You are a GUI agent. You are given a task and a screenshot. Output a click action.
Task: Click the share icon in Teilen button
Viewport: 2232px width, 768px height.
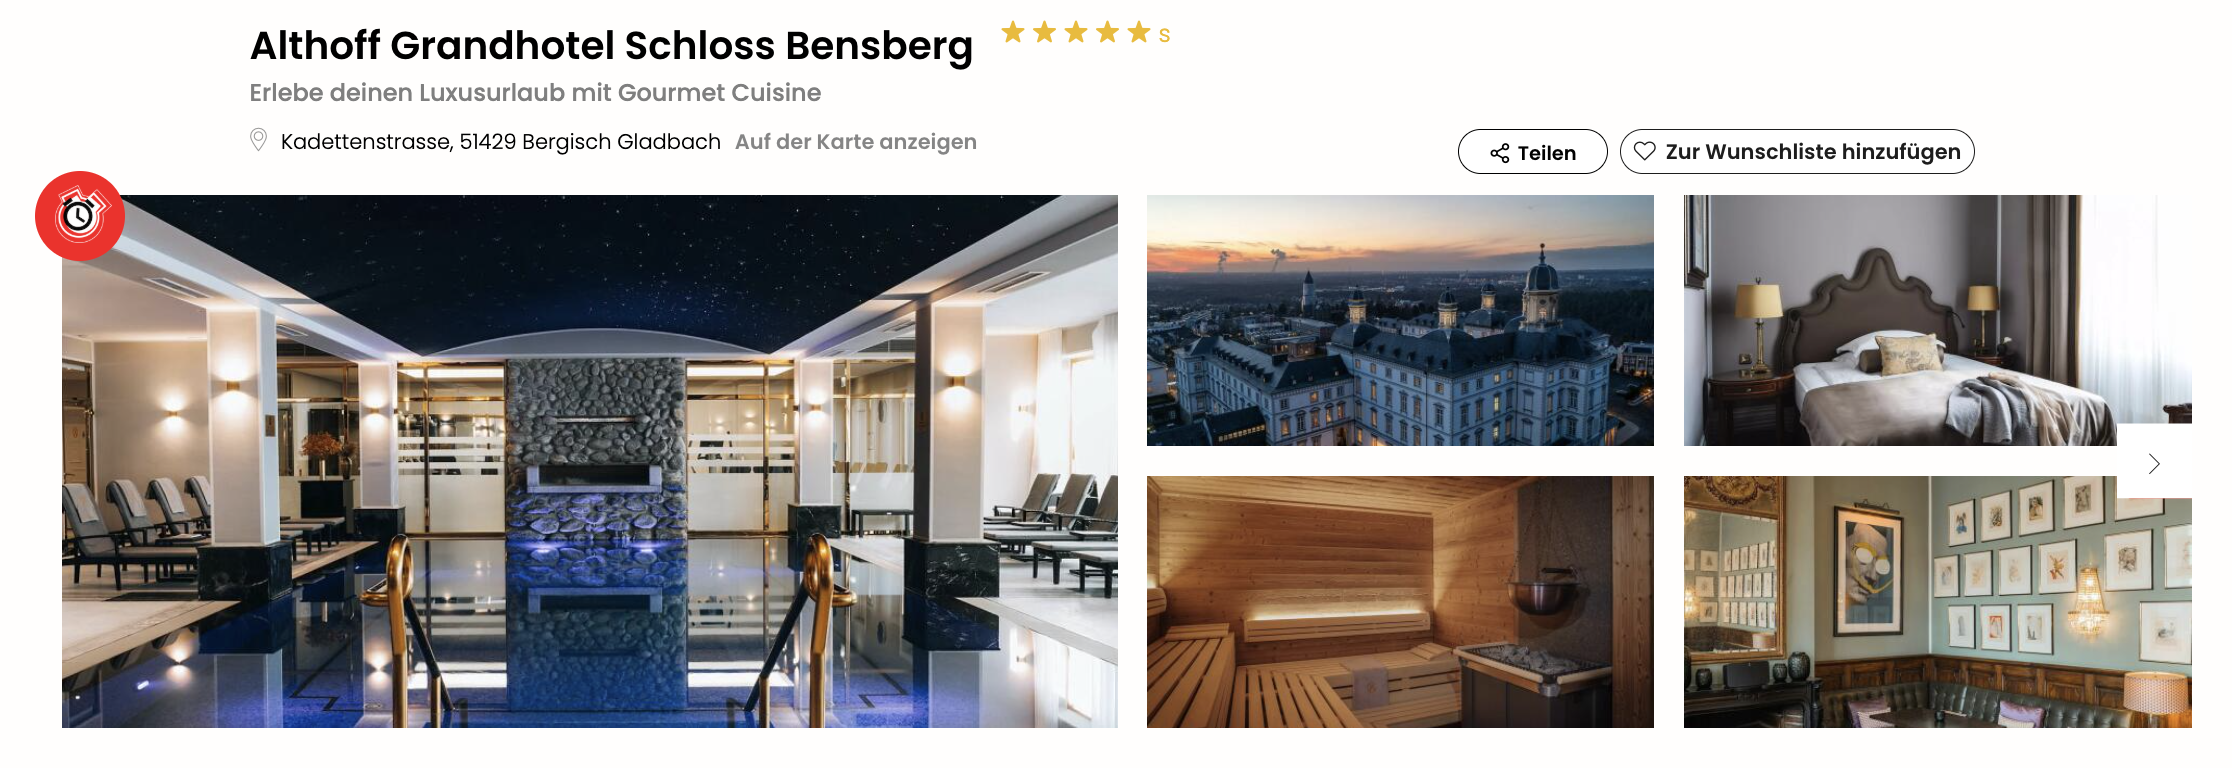1499,153
